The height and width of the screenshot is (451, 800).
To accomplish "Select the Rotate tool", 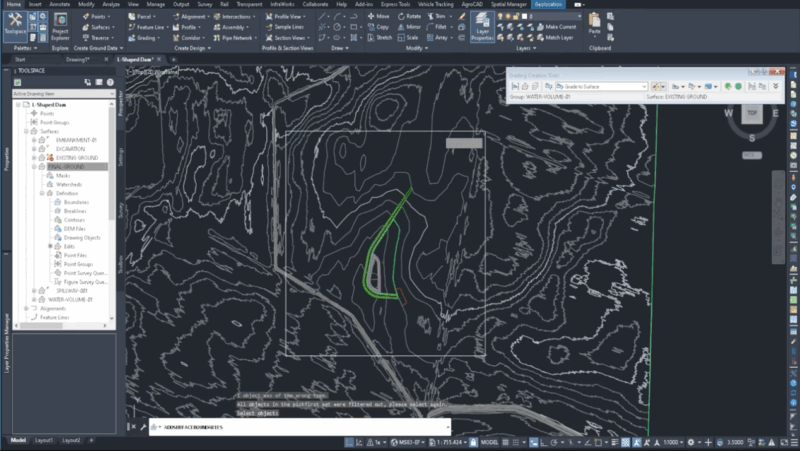I will 409,16.
